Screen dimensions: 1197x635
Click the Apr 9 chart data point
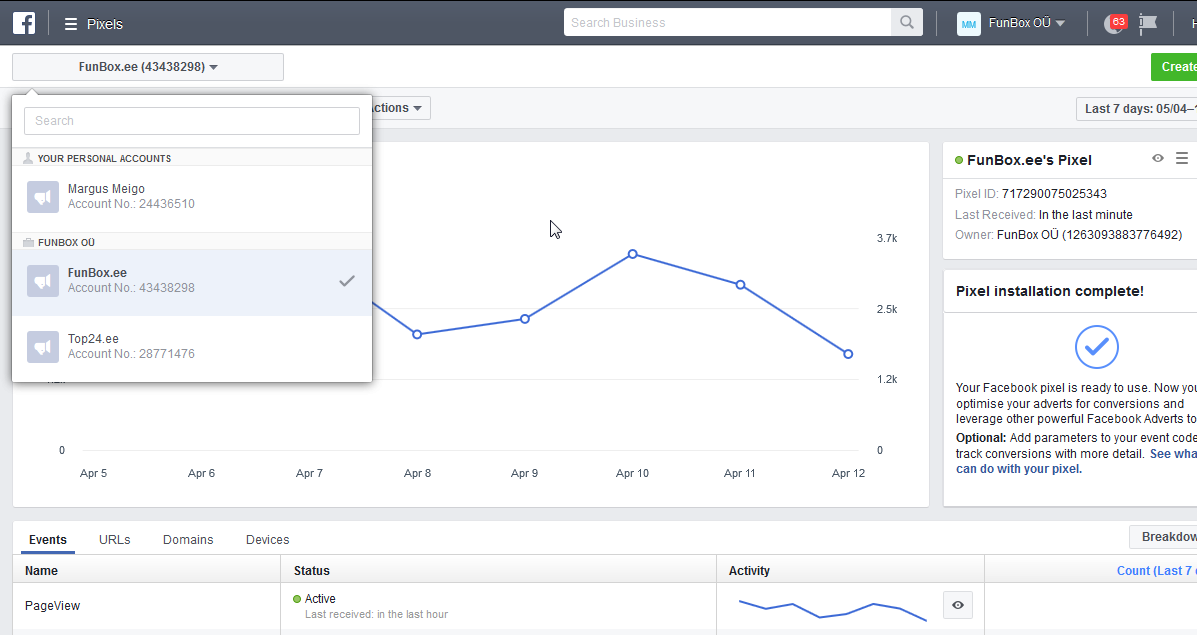coord(525,319)
